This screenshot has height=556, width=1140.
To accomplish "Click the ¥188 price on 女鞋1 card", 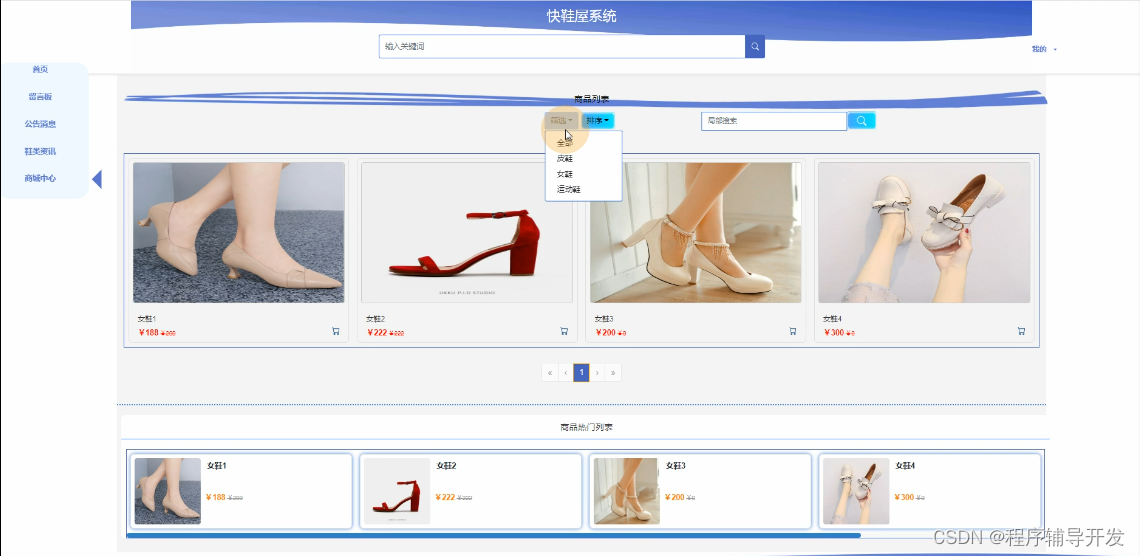I will point(148,333).
